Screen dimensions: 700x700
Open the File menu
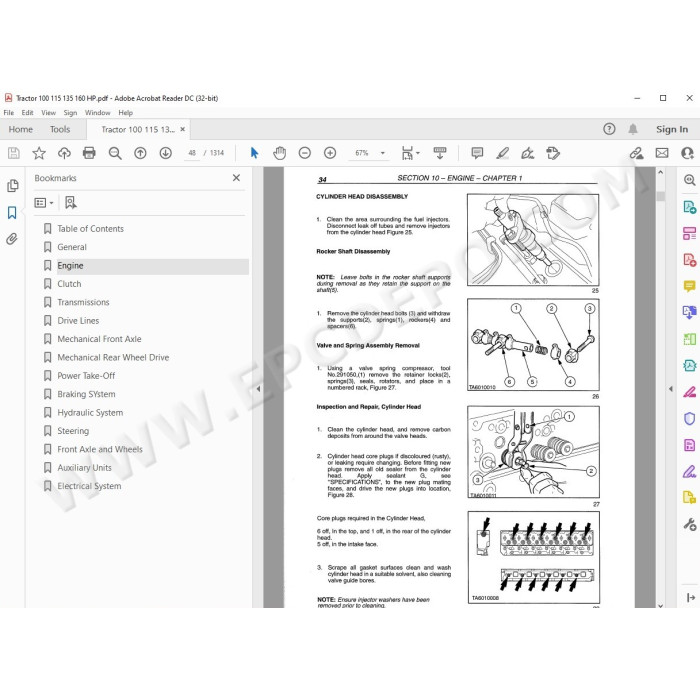tap(8, 113)
